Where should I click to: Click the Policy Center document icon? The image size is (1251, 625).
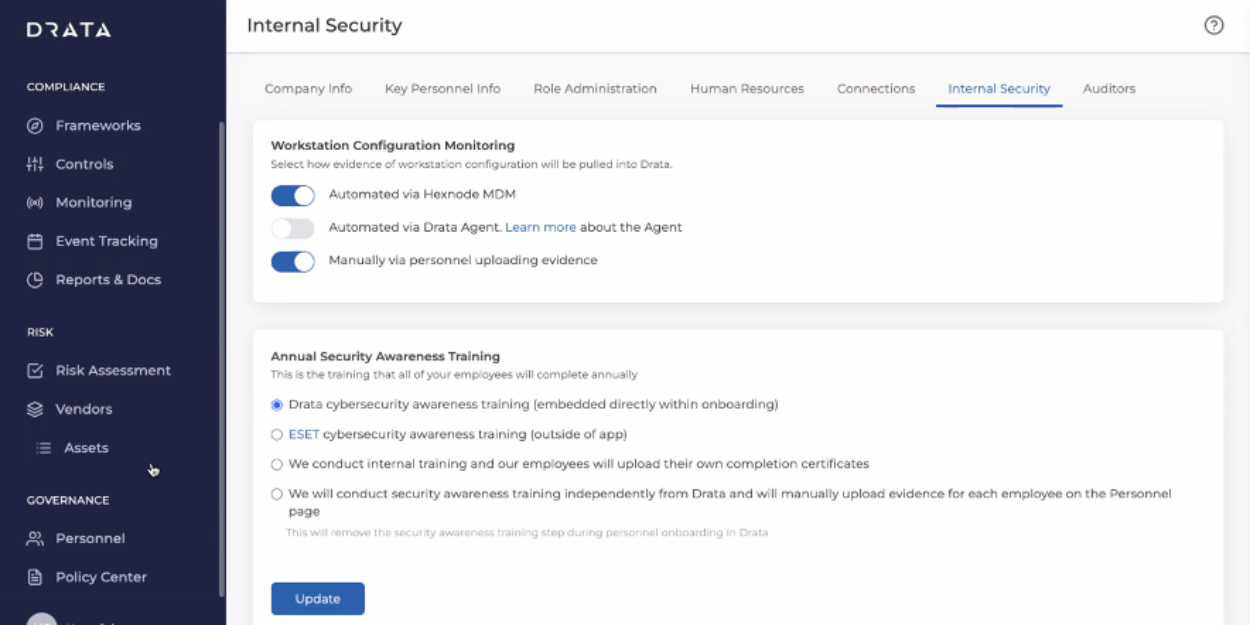(x=35, y=577)
